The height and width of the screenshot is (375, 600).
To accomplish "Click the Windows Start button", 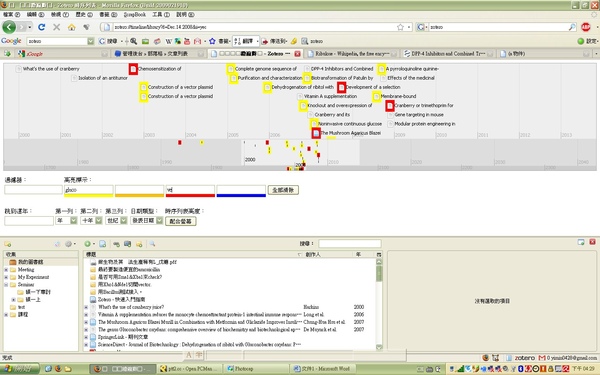I will 20,368.
